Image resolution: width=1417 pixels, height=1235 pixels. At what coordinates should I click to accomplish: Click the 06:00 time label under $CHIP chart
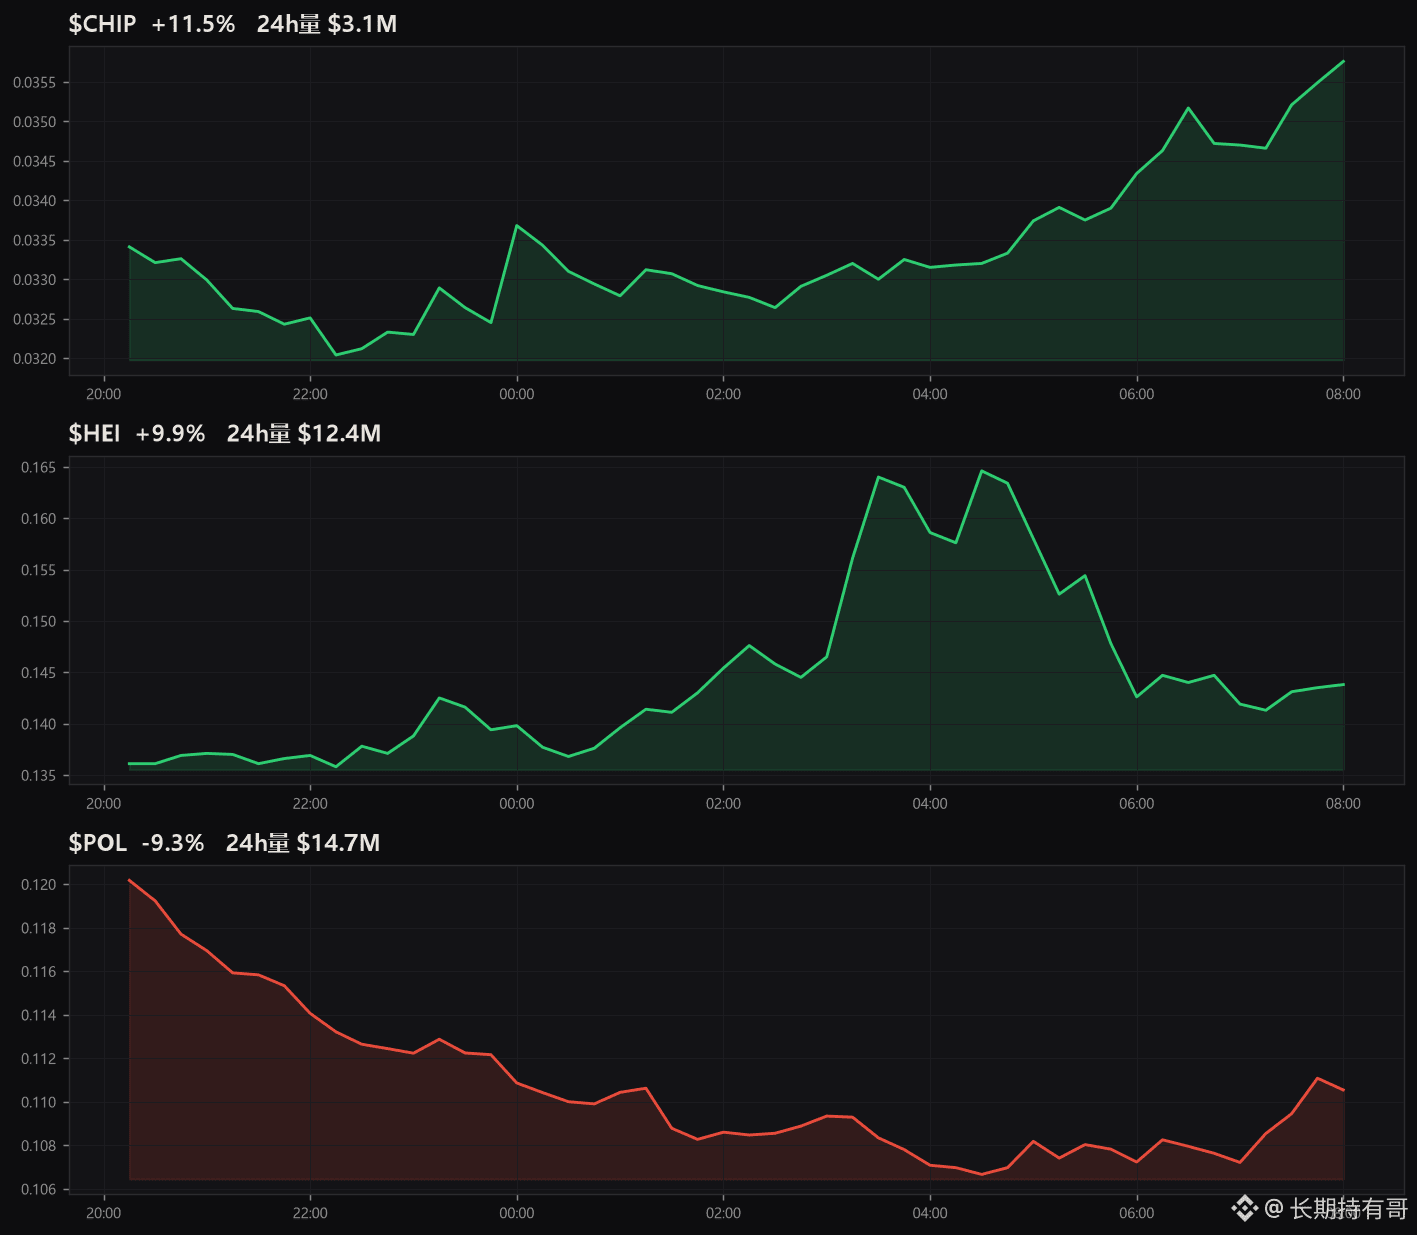pyautogui.click(x=1137, y=394)
